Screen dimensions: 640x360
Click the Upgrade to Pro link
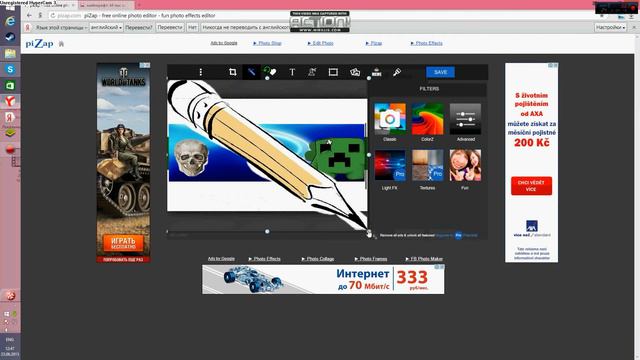click(x=456, y=236)
